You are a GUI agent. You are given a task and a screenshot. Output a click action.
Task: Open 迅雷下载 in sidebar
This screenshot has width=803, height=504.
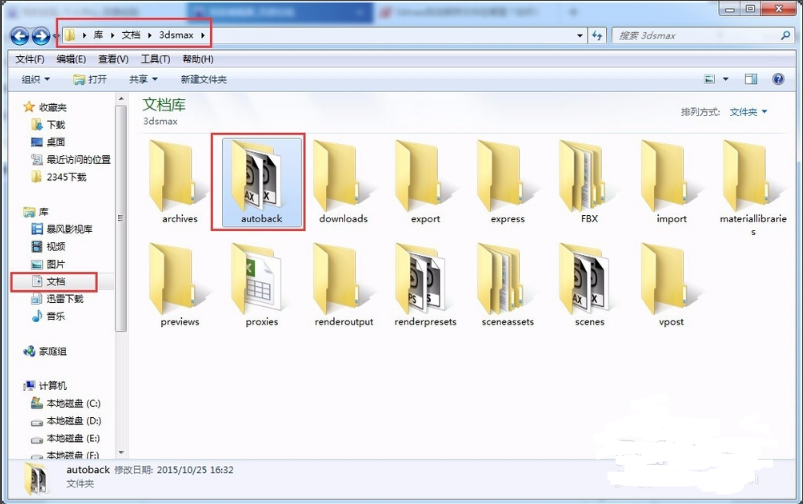point(57,299)
